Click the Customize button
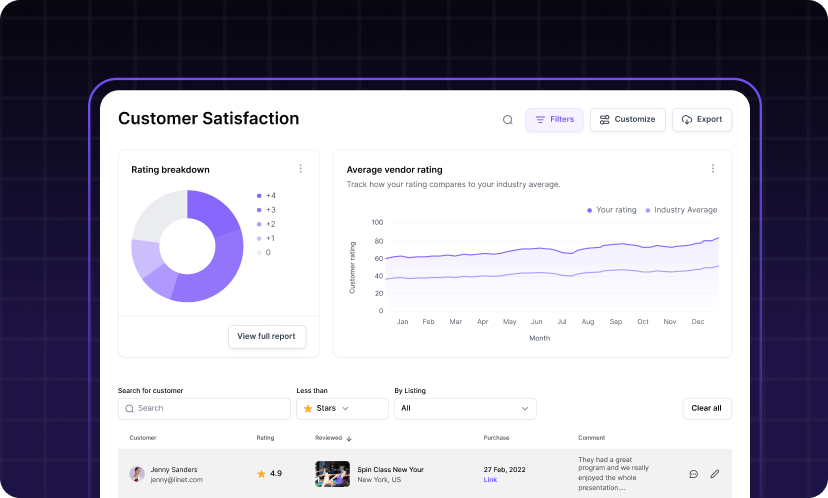Image resolution: width=828 pixels, height=498 pixels. [627, 120]
